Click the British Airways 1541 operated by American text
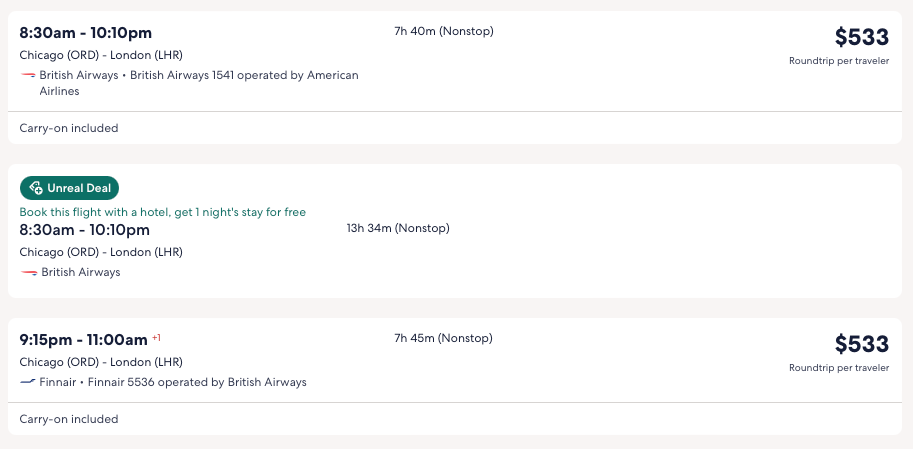The image size is (913, 449). (244, 75)
